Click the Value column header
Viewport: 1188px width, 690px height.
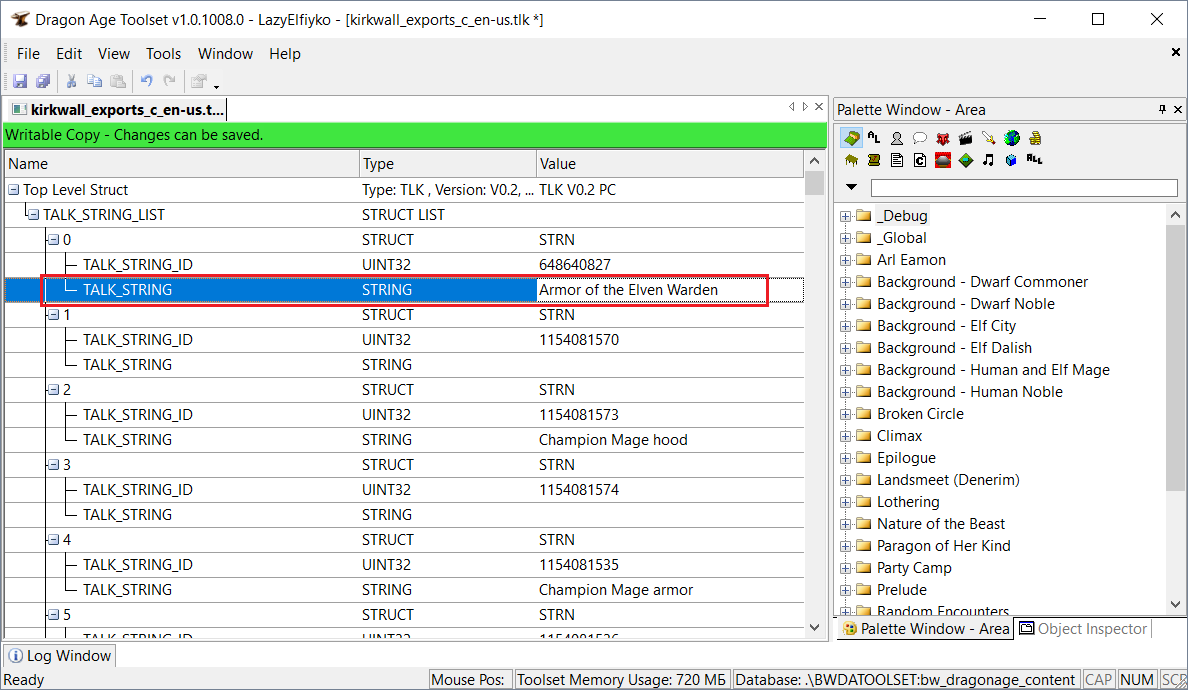pos(670,164)
